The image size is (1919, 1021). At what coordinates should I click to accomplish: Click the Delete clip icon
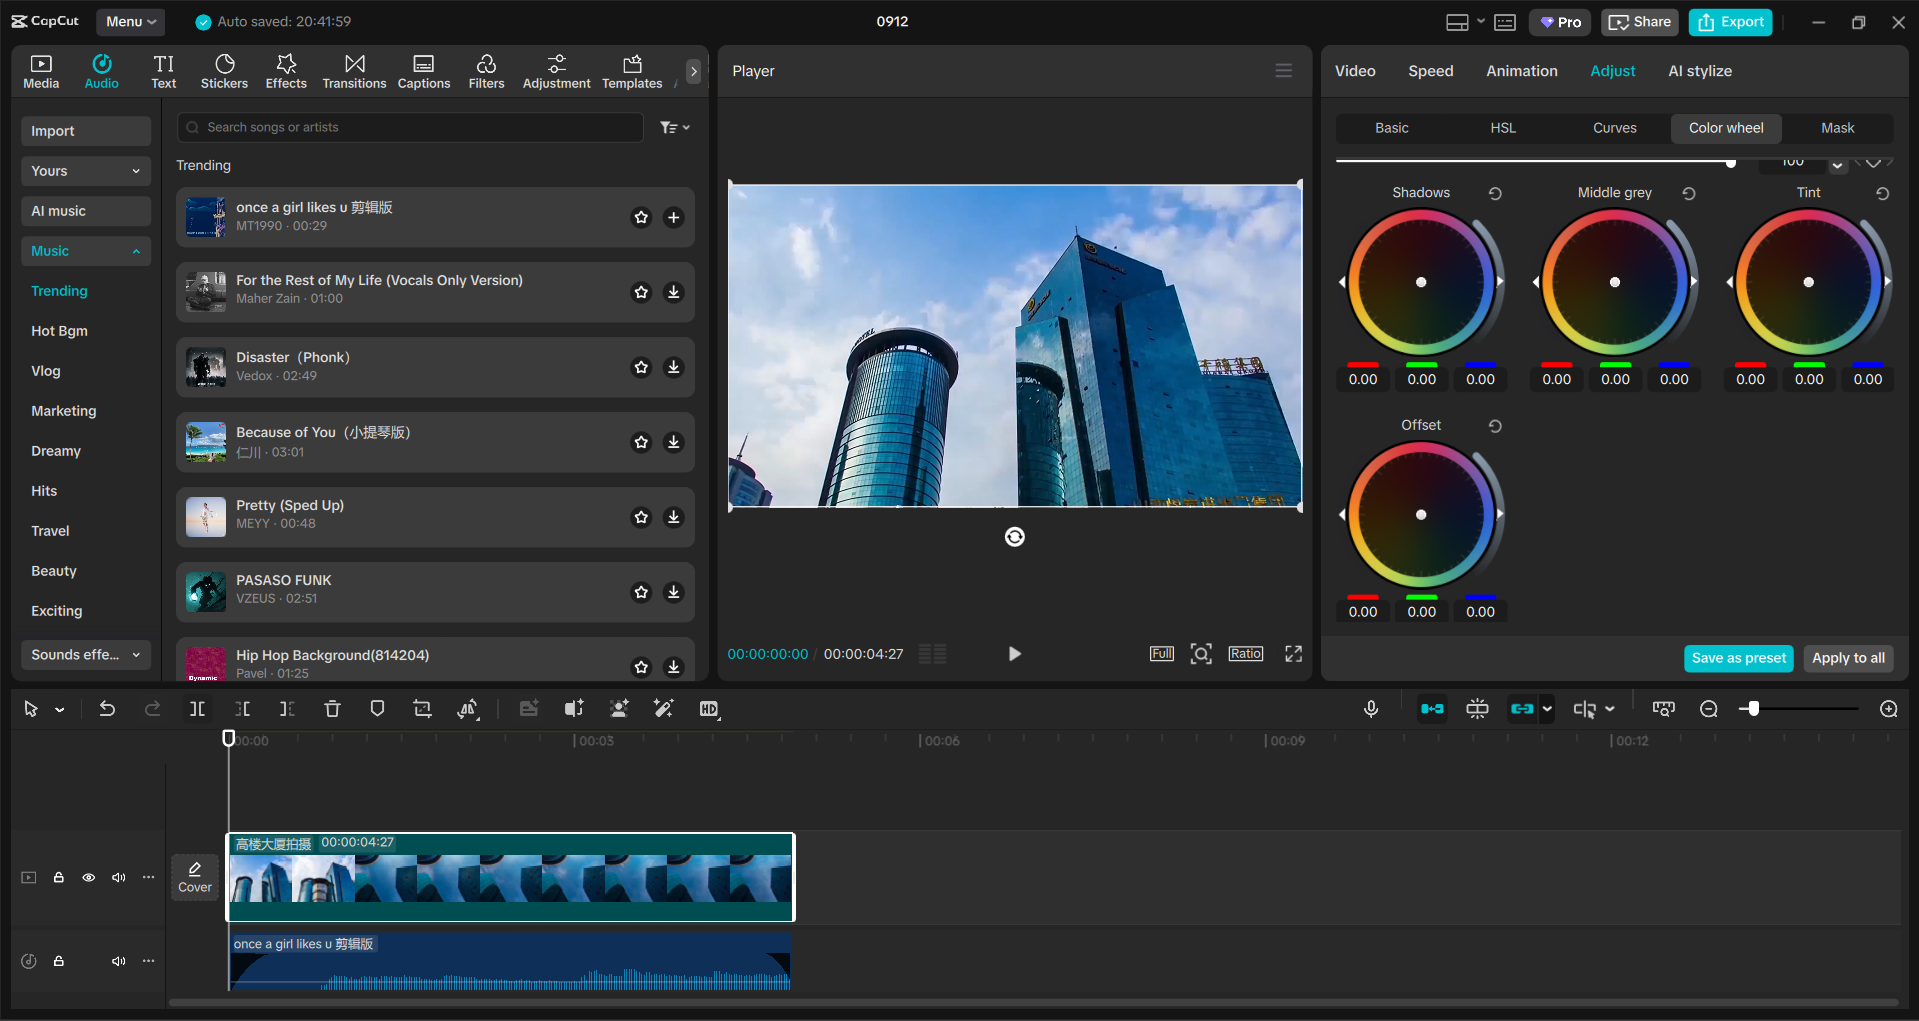point(332,708)
